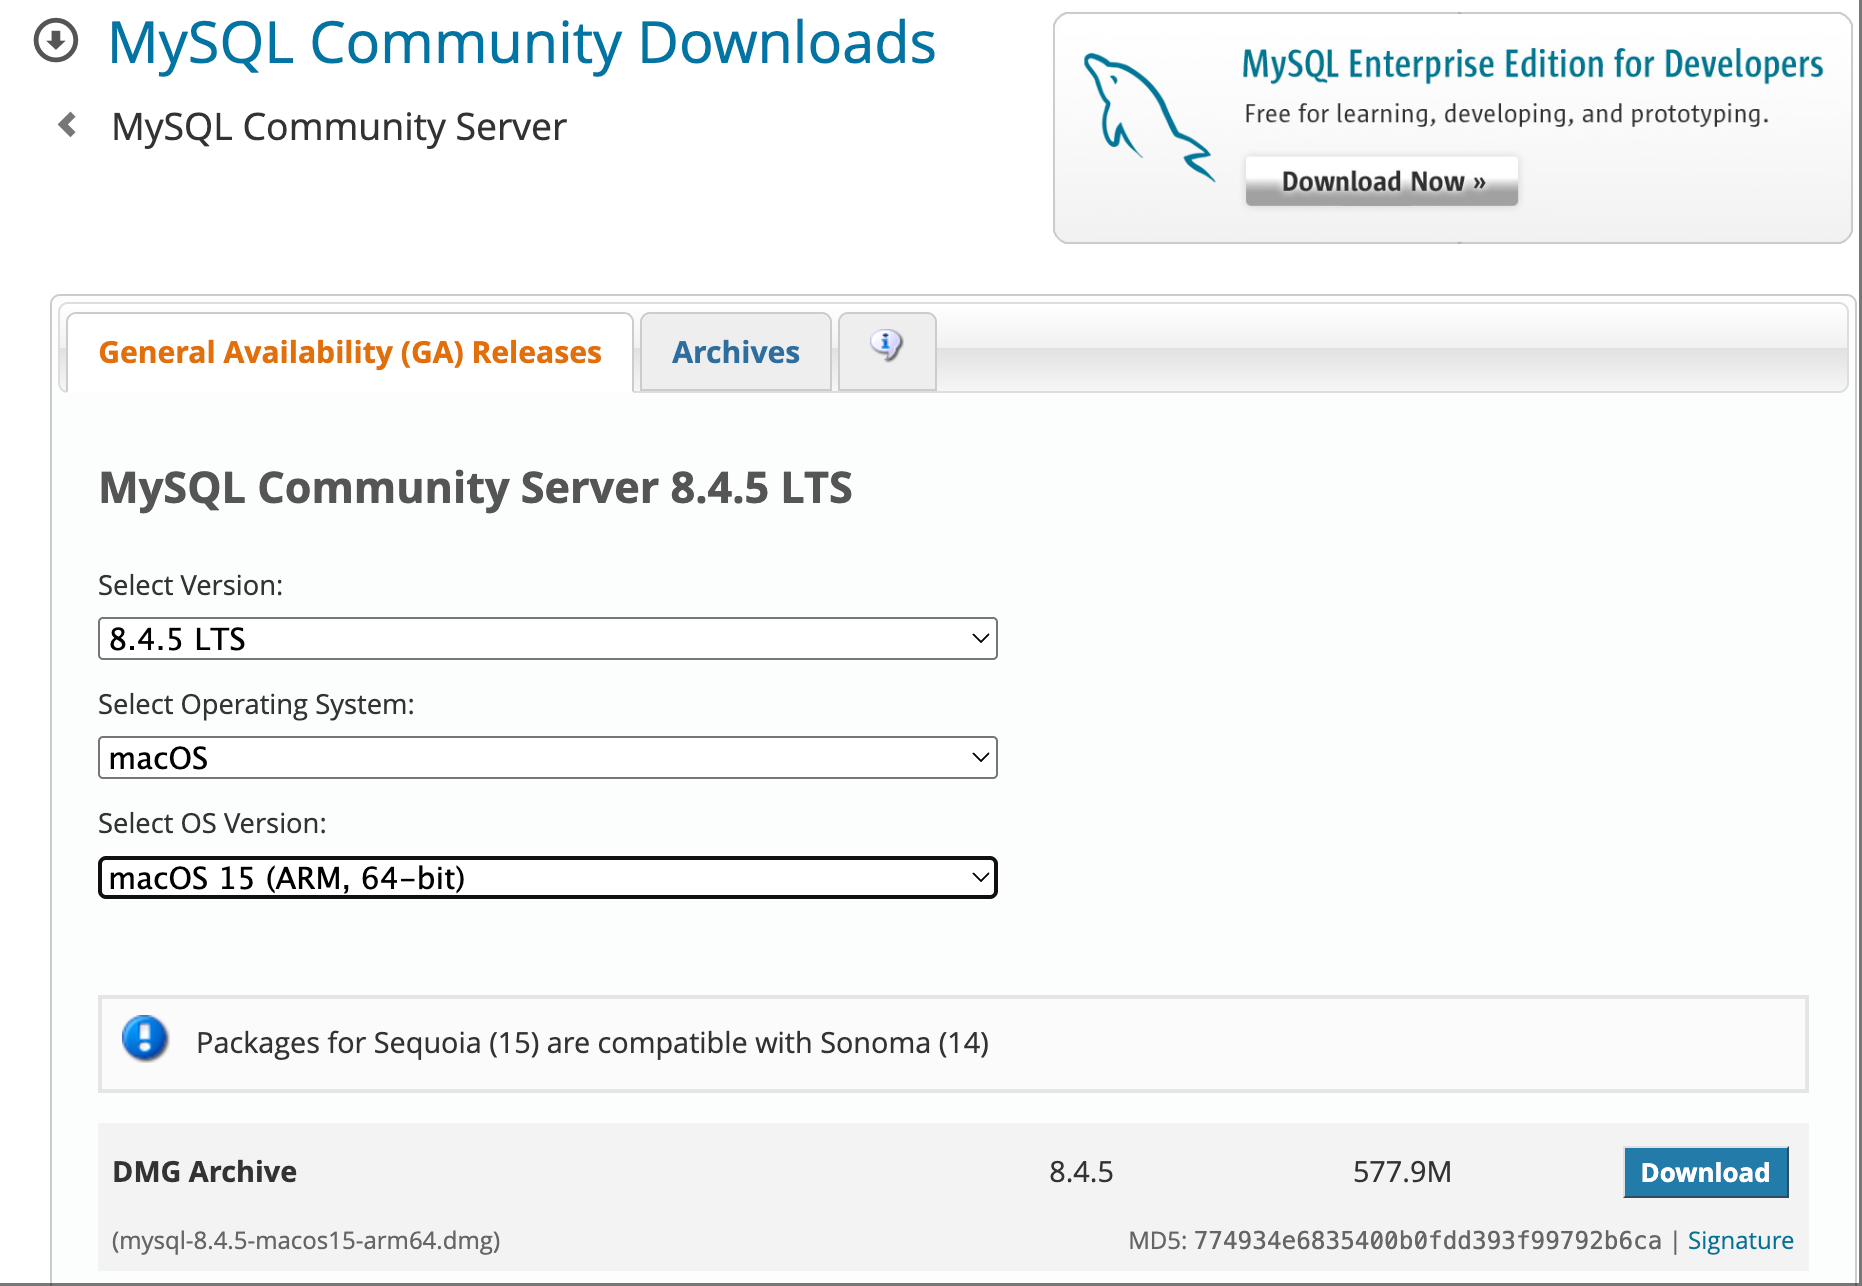Click Download Now in the Enterprise Edition banner
Image resolution: width=1862 pixels, height=1286 pixels.
tap(1381, 181)
